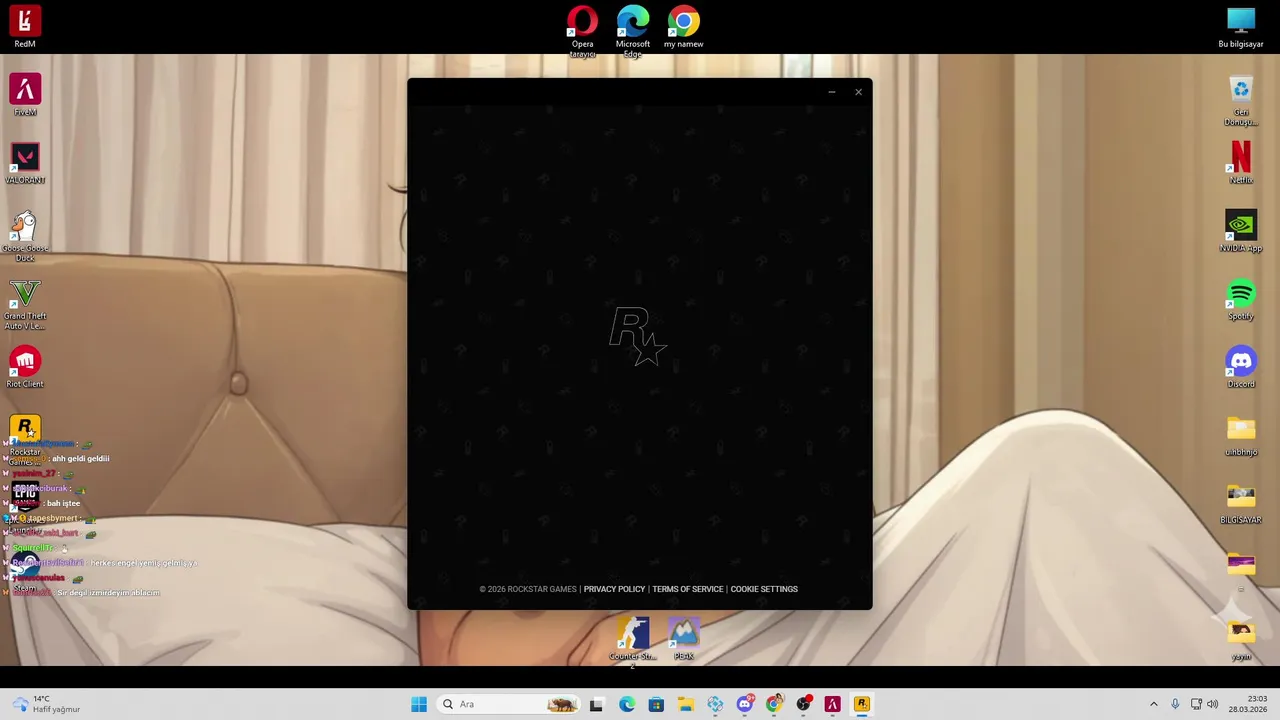Select the Microsoft Edge desktop shortcut
Screen dimensions: 1280x720
pyautogui.click(x=633, y=31)
